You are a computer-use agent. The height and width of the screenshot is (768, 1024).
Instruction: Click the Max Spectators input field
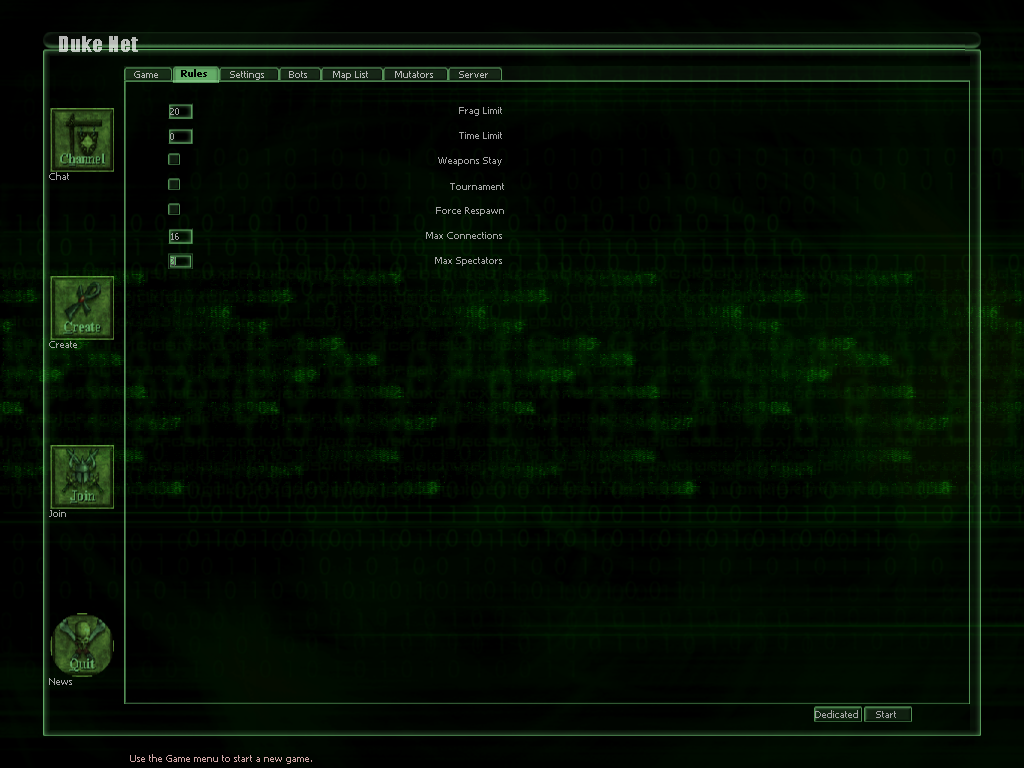click(180, 261)
